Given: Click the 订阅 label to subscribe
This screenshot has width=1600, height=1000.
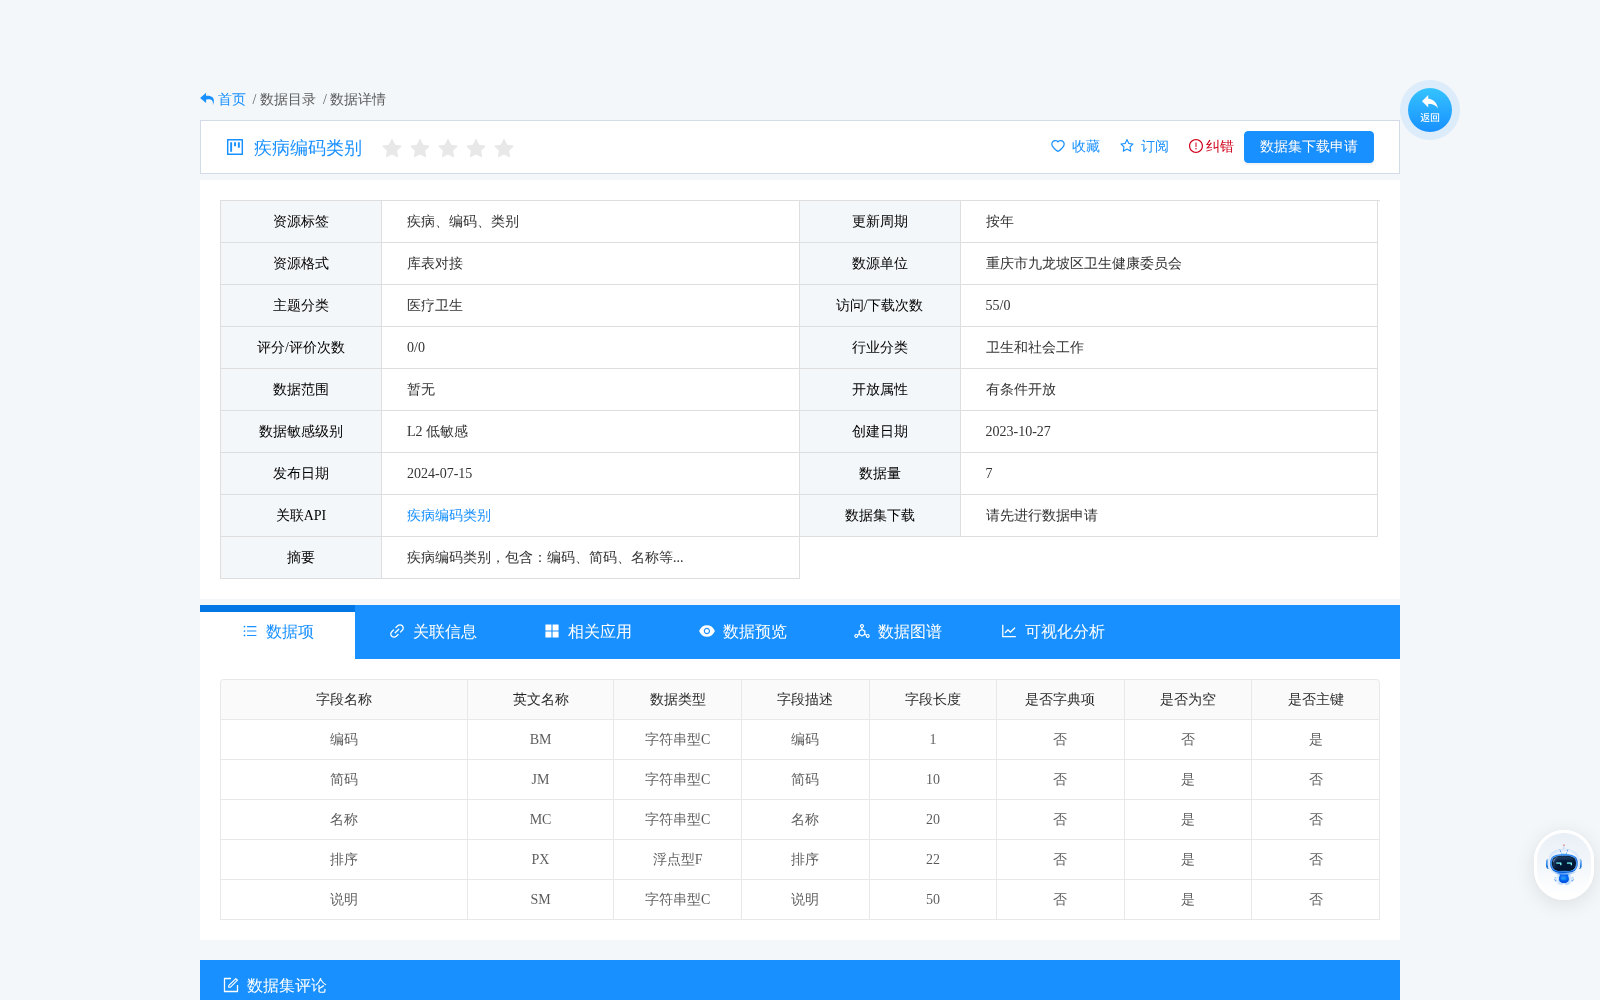Looking at the screenshot, I should tap(1155, 146).
